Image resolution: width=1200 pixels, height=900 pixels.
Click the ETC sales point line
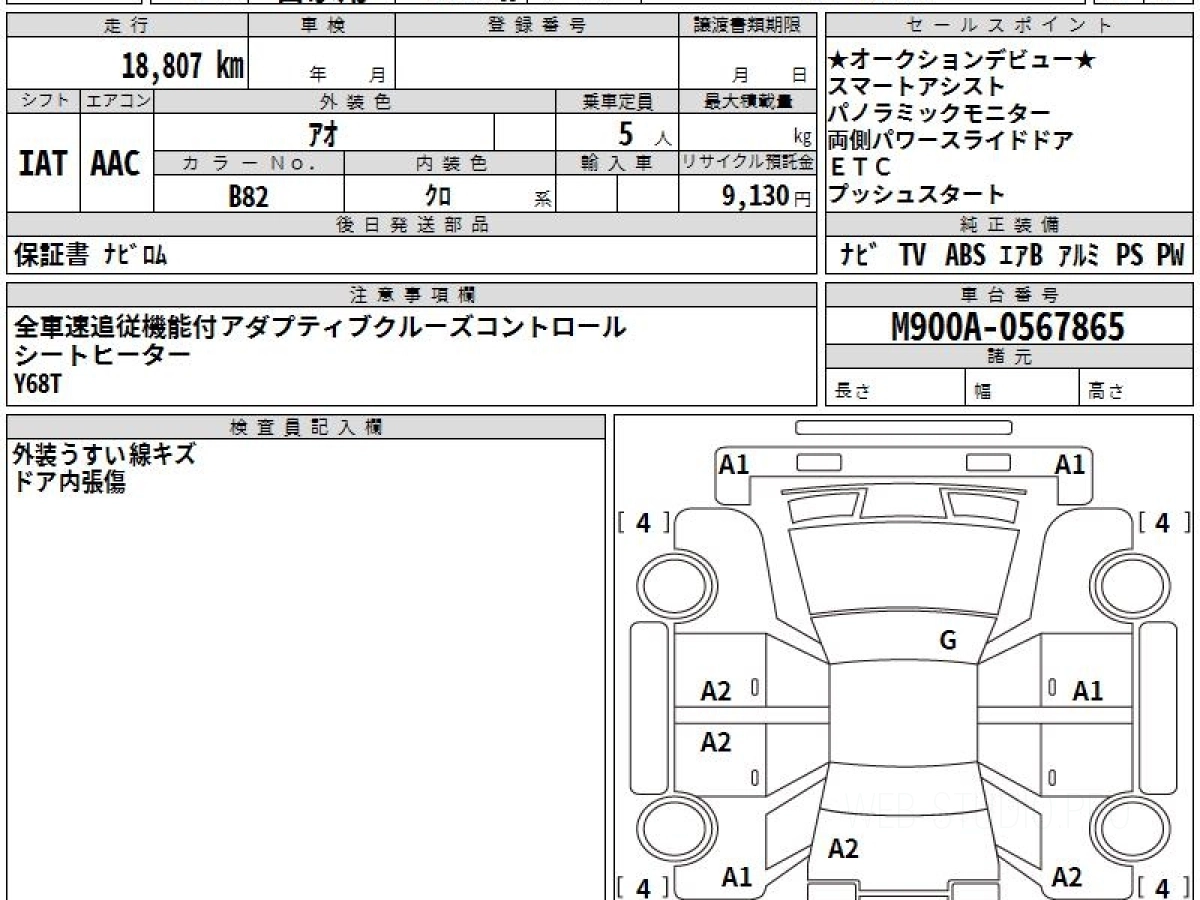[x=860, y=167]
